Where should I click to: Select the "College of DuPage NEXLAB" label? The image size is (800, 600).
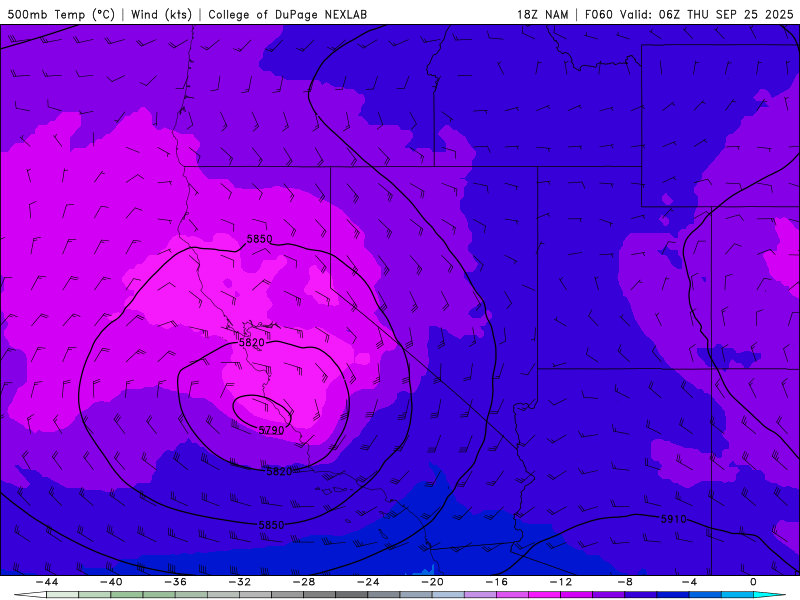pyautogui.click(x=287, y=15)
